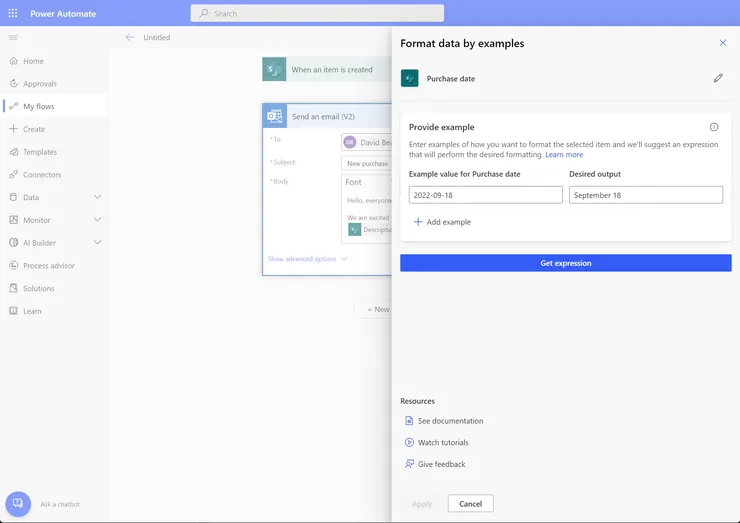Open the See documentation link
The height and width of the screenshot is (523, 740).
click(450, 421)
